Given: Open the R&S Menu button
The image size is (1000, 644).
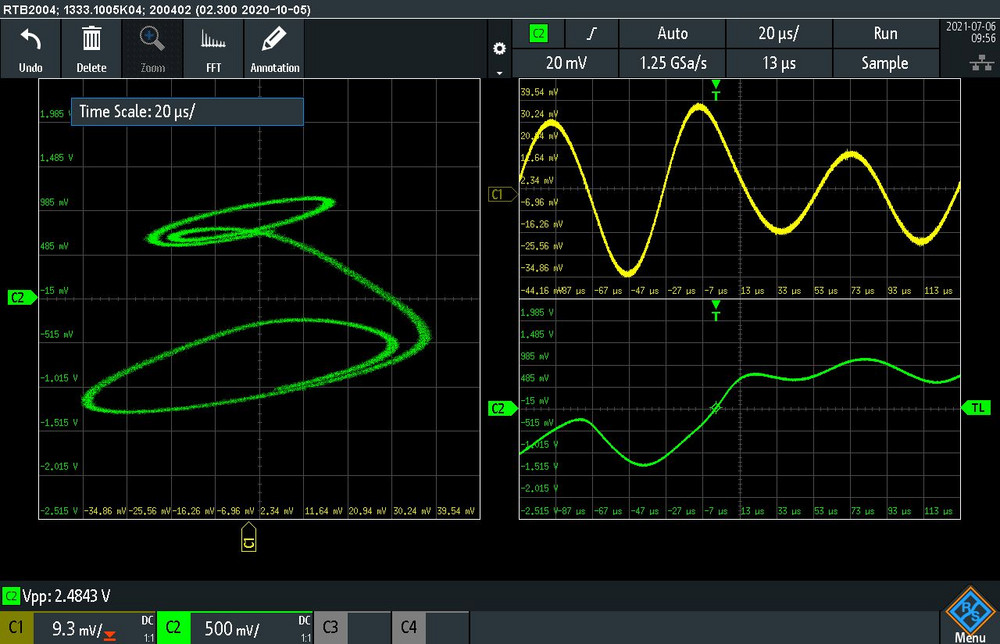Looking at the screenshot, I should coord(969,615).
